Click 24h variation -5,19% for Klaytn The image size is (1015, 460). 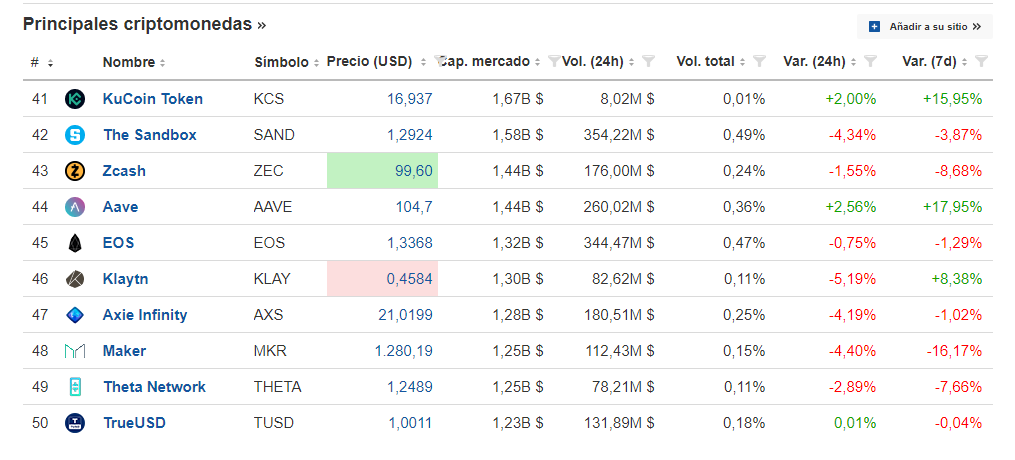click(853, 279)
